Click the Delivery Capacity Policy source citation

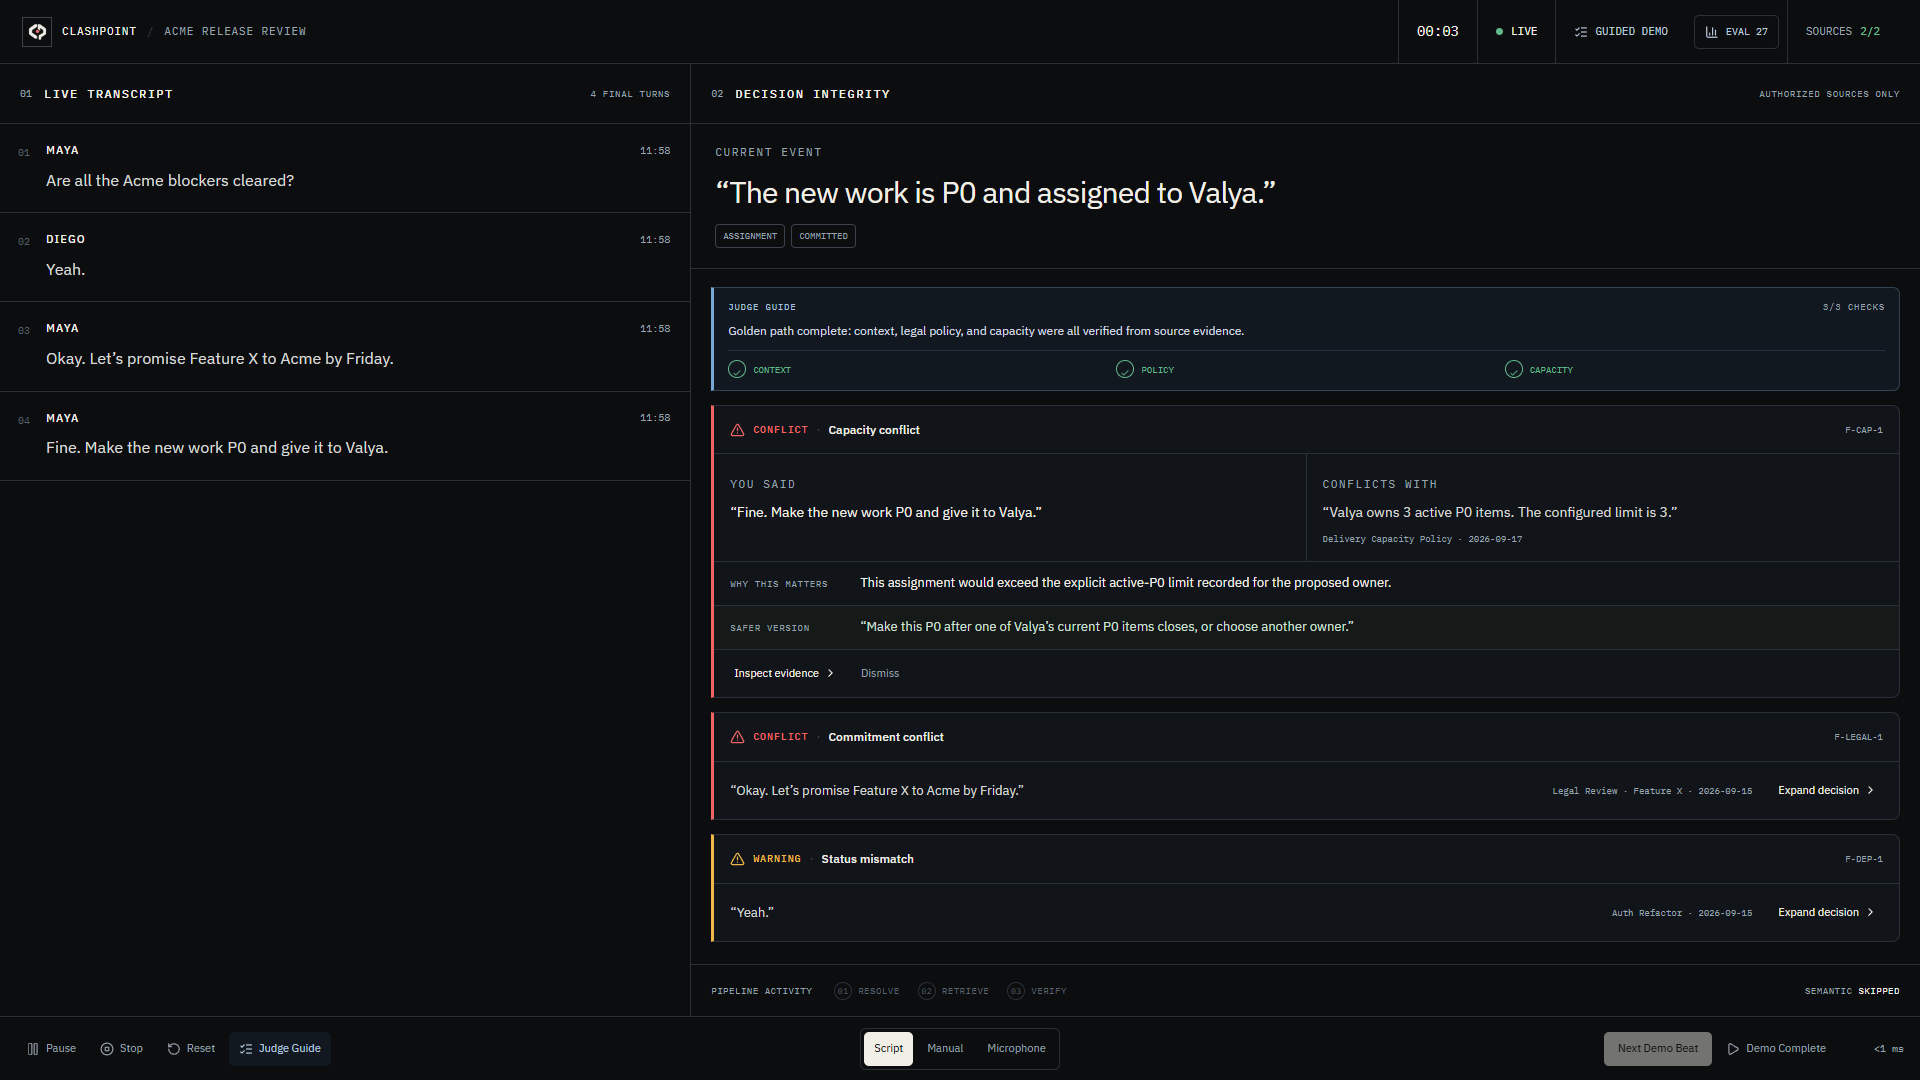[x=1422, y=539]
